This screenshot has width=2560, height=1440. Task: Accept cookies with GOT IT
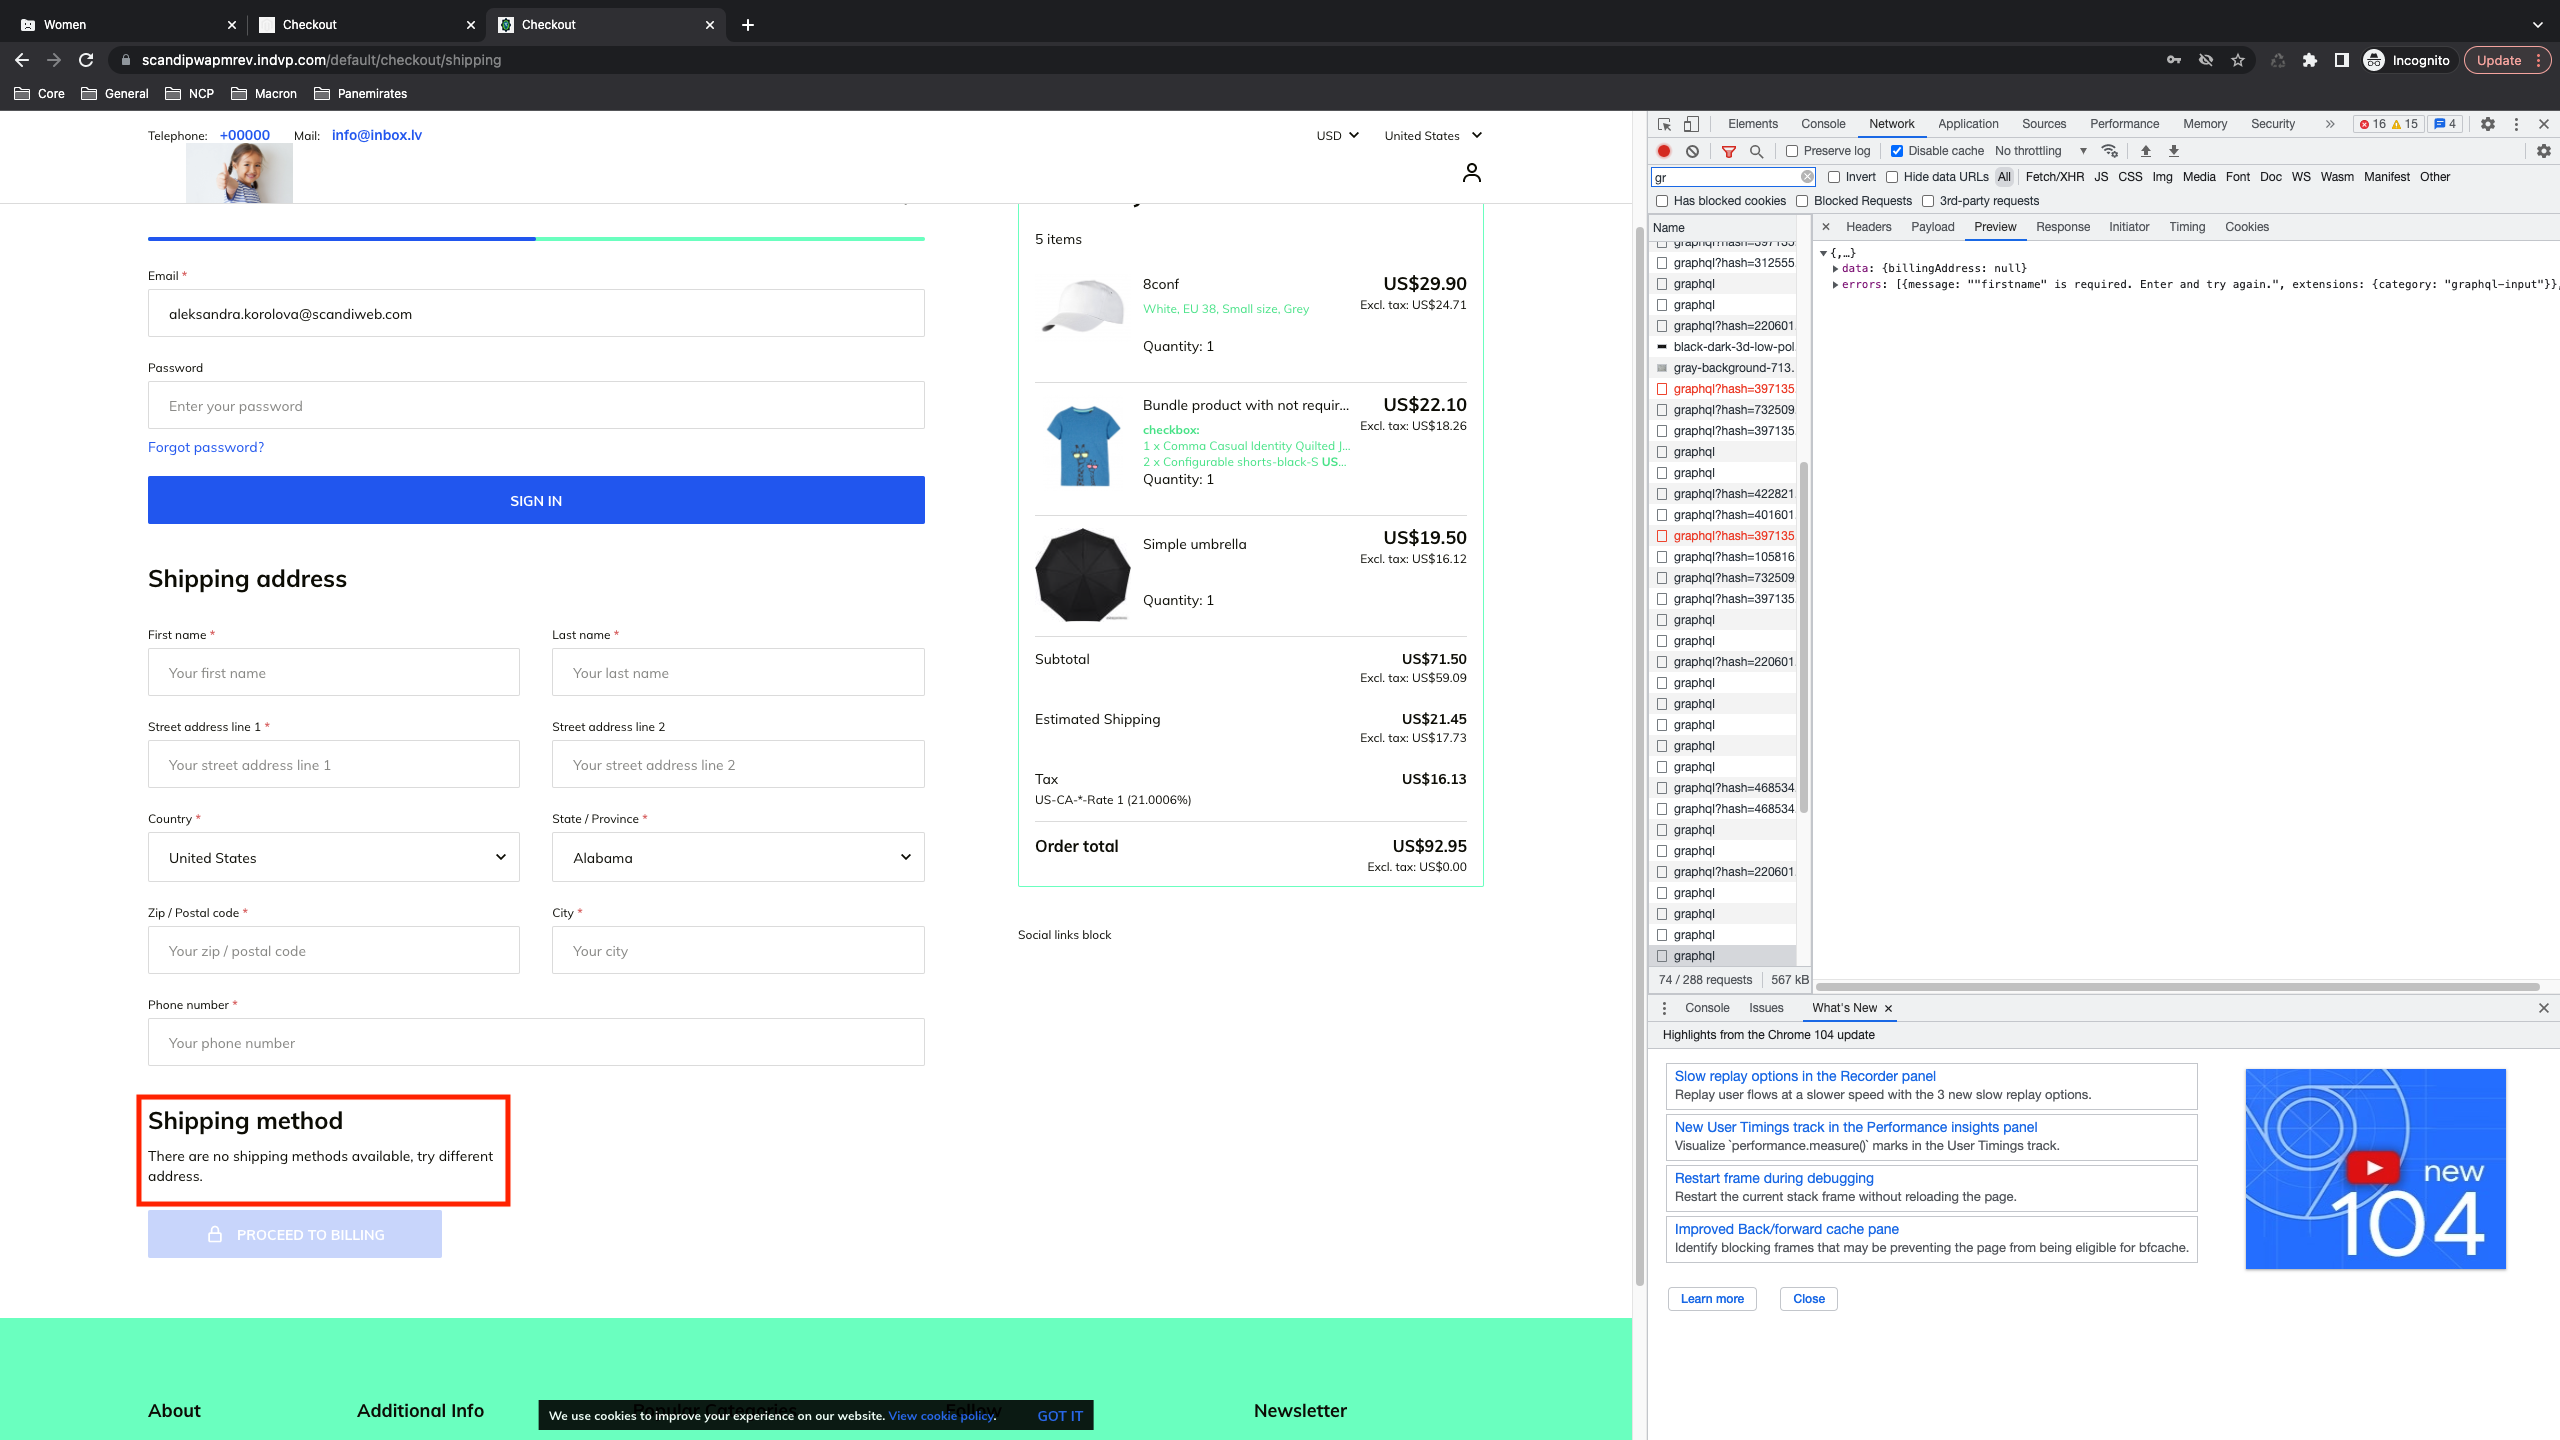pyautogui.click(x=1060, y=1415)
